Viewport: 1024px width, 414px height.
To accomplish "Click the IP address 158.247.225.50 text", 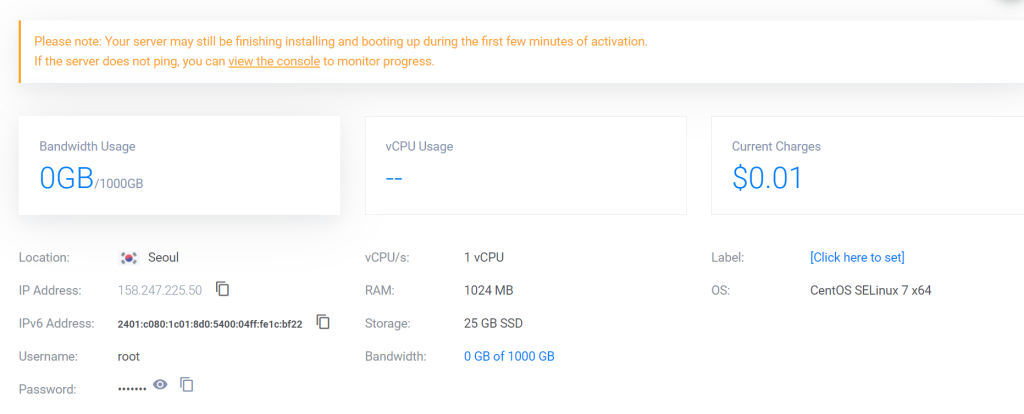I will [x=160, y=291].
